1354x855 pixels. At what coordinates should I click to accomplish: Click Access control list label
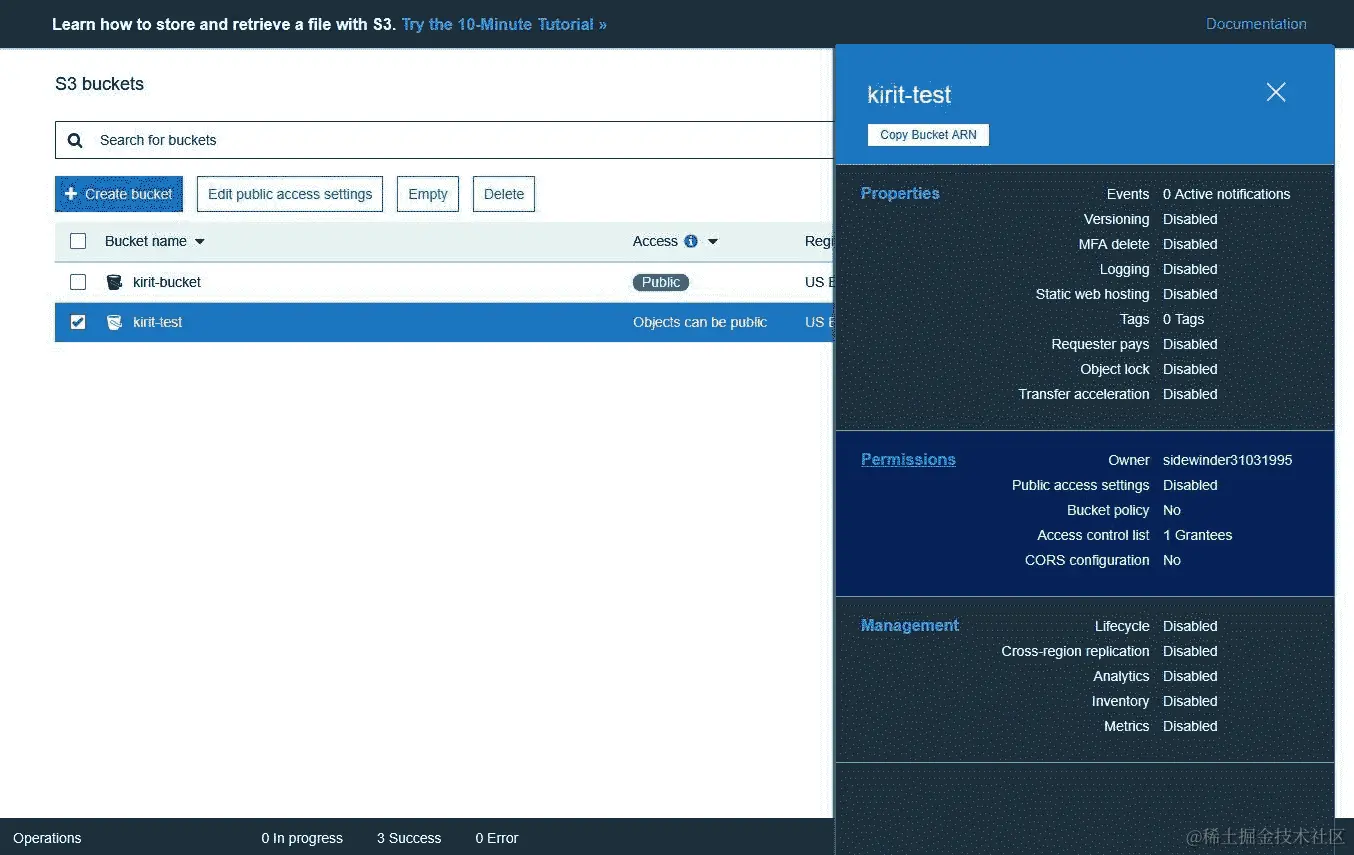click(1093, 535)
